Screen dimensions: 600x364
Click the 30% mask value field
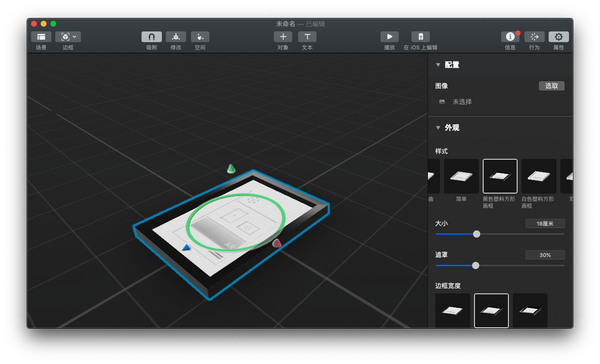pyautogui.click(x=545, y=255)
